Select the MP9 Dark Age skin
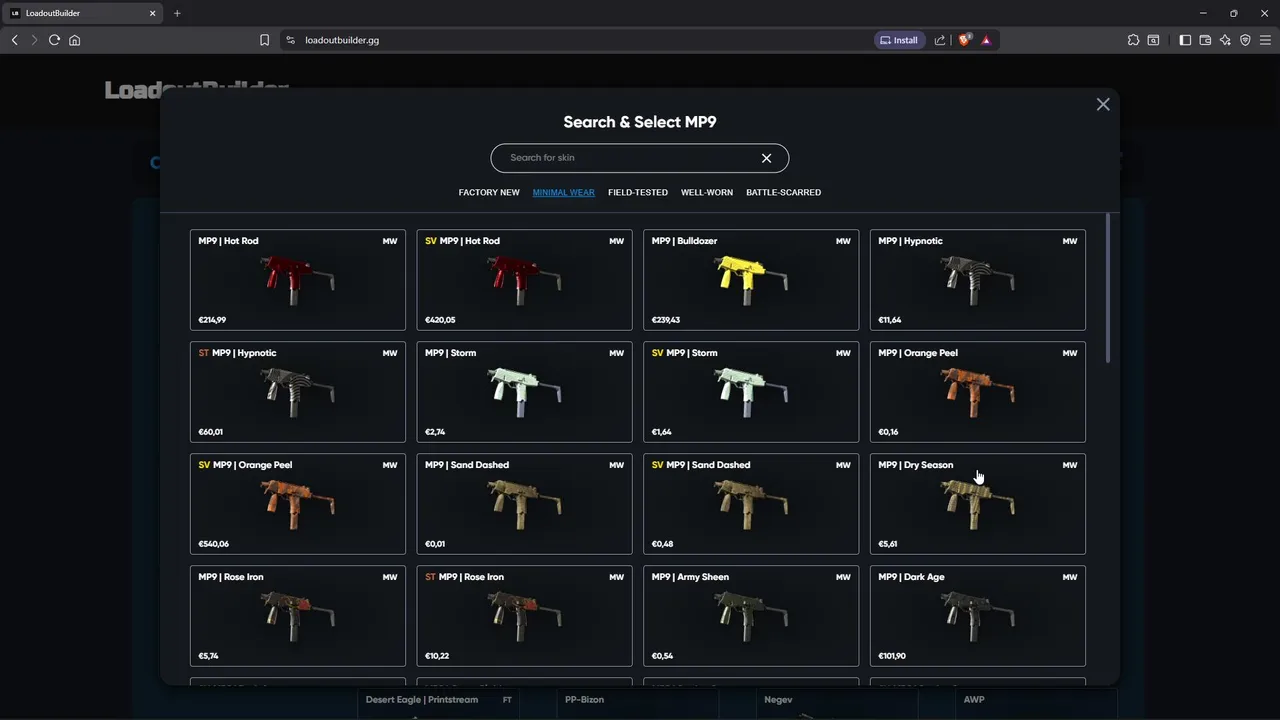Screen dimensions: 1280x720 coord(977,616)
